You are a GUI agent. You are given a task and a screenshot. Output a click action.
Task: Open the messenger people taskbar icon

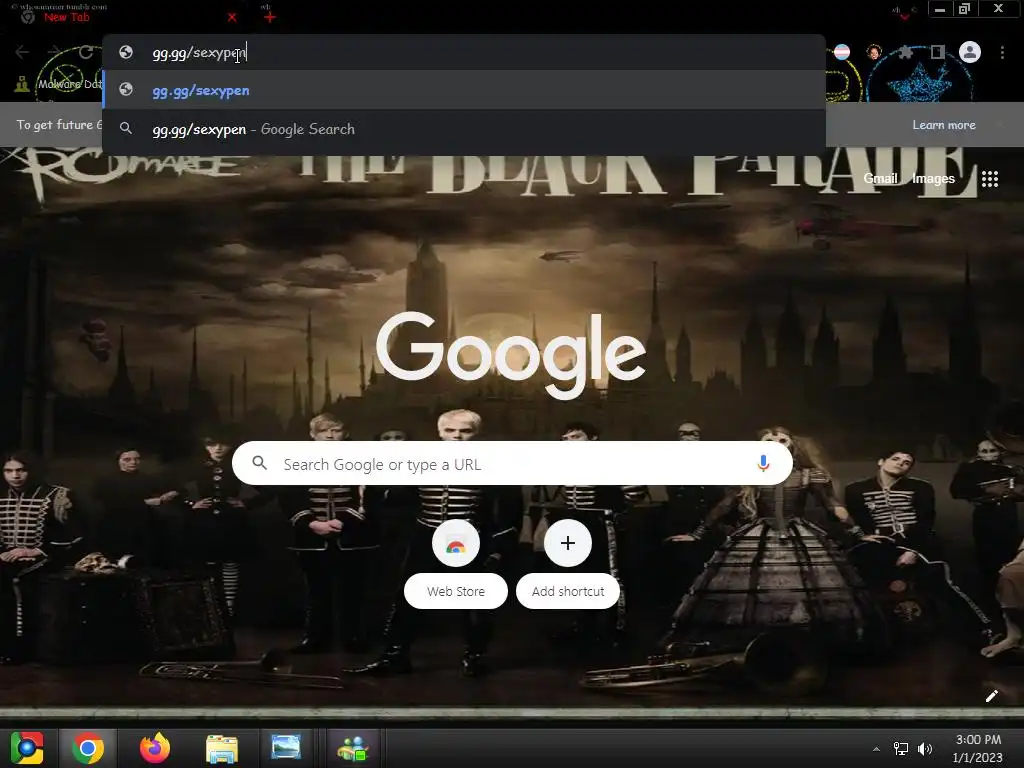[x=353, y=748]
